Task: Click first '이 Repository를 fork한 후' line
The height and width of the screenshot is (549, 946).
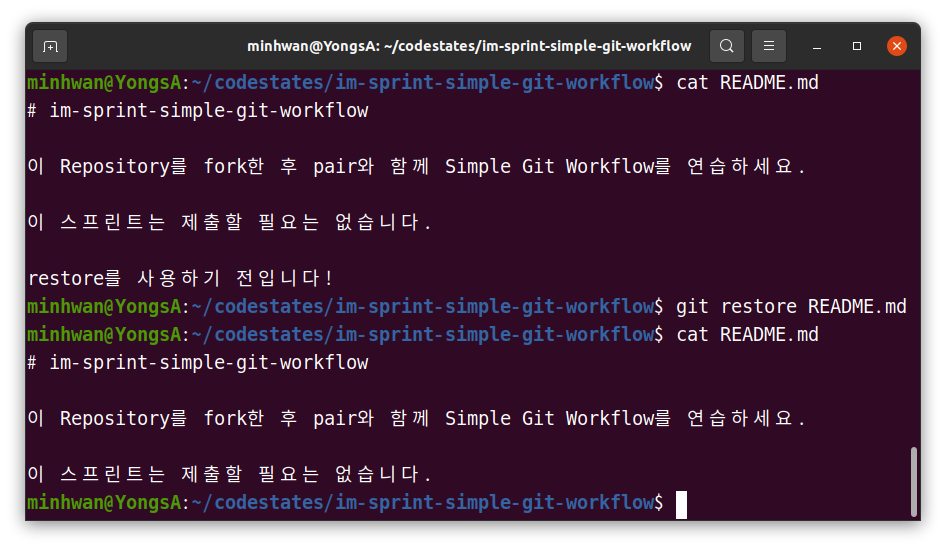Action: 416,166
